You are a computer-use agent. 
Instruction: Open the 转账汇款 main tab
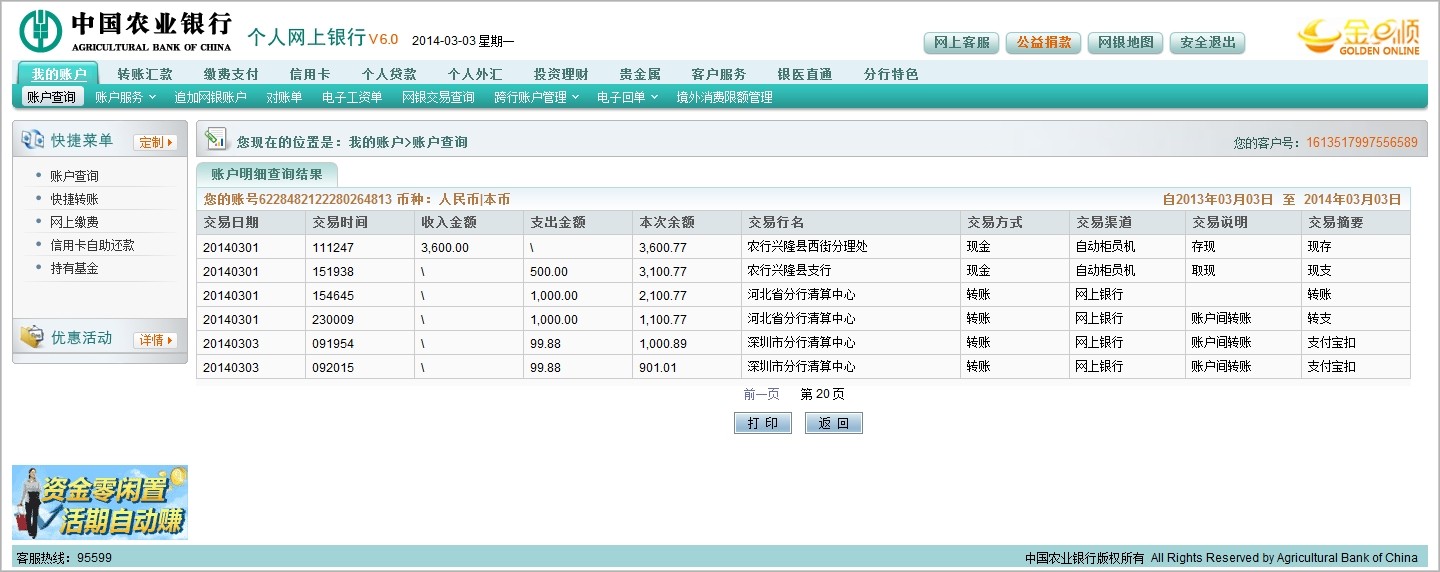(x=145, y=74)
